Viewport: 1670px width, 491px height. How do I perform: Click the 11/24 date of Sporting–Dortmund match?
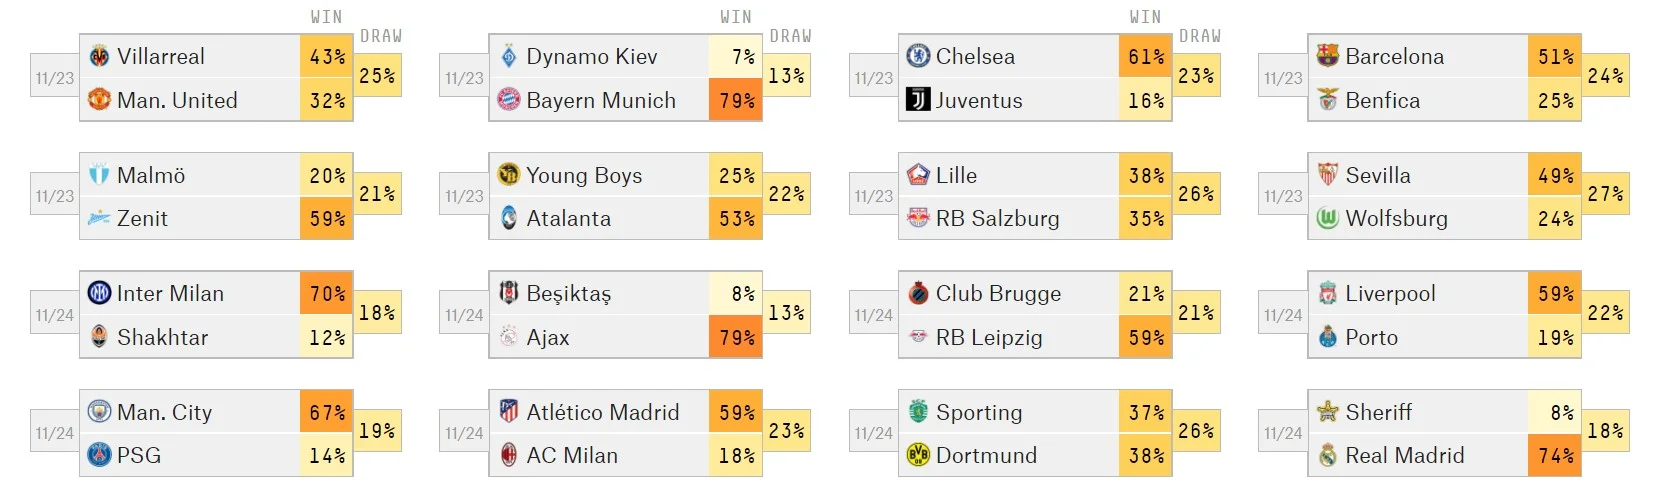(x=873, y=433)
